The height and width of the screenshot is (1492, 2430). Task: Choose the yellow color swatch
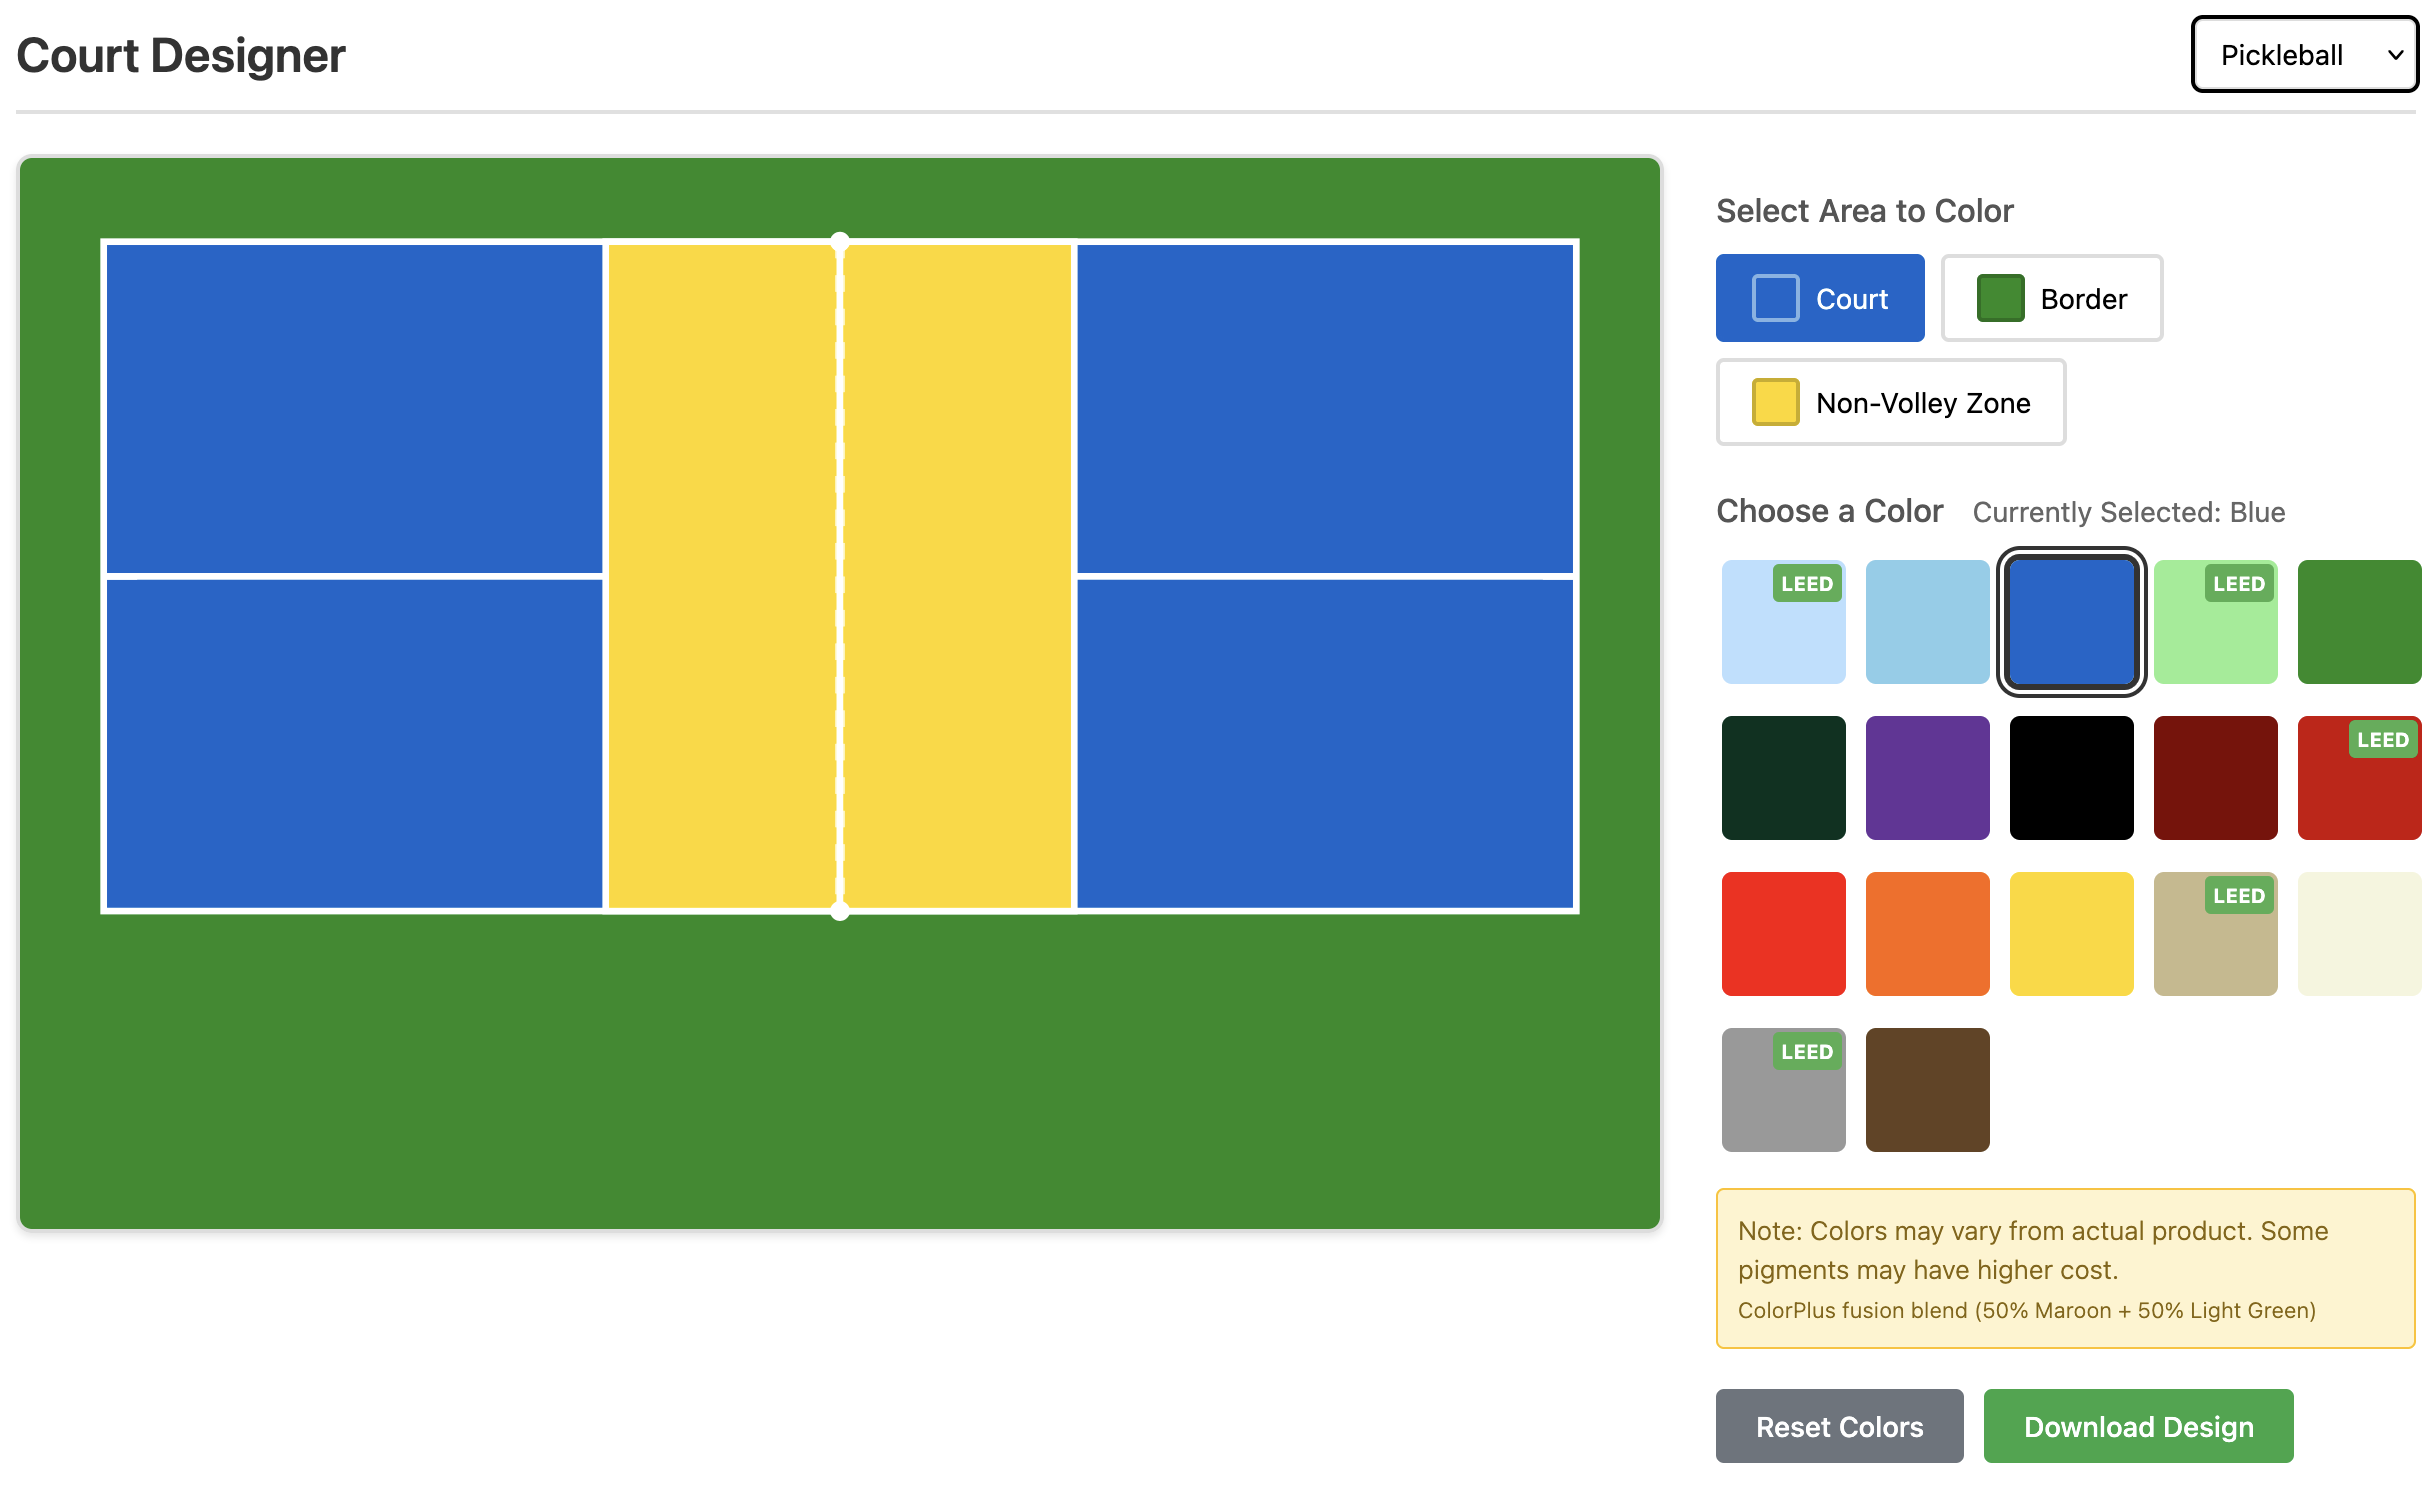pyautogui.click(x=2071, y=933)
